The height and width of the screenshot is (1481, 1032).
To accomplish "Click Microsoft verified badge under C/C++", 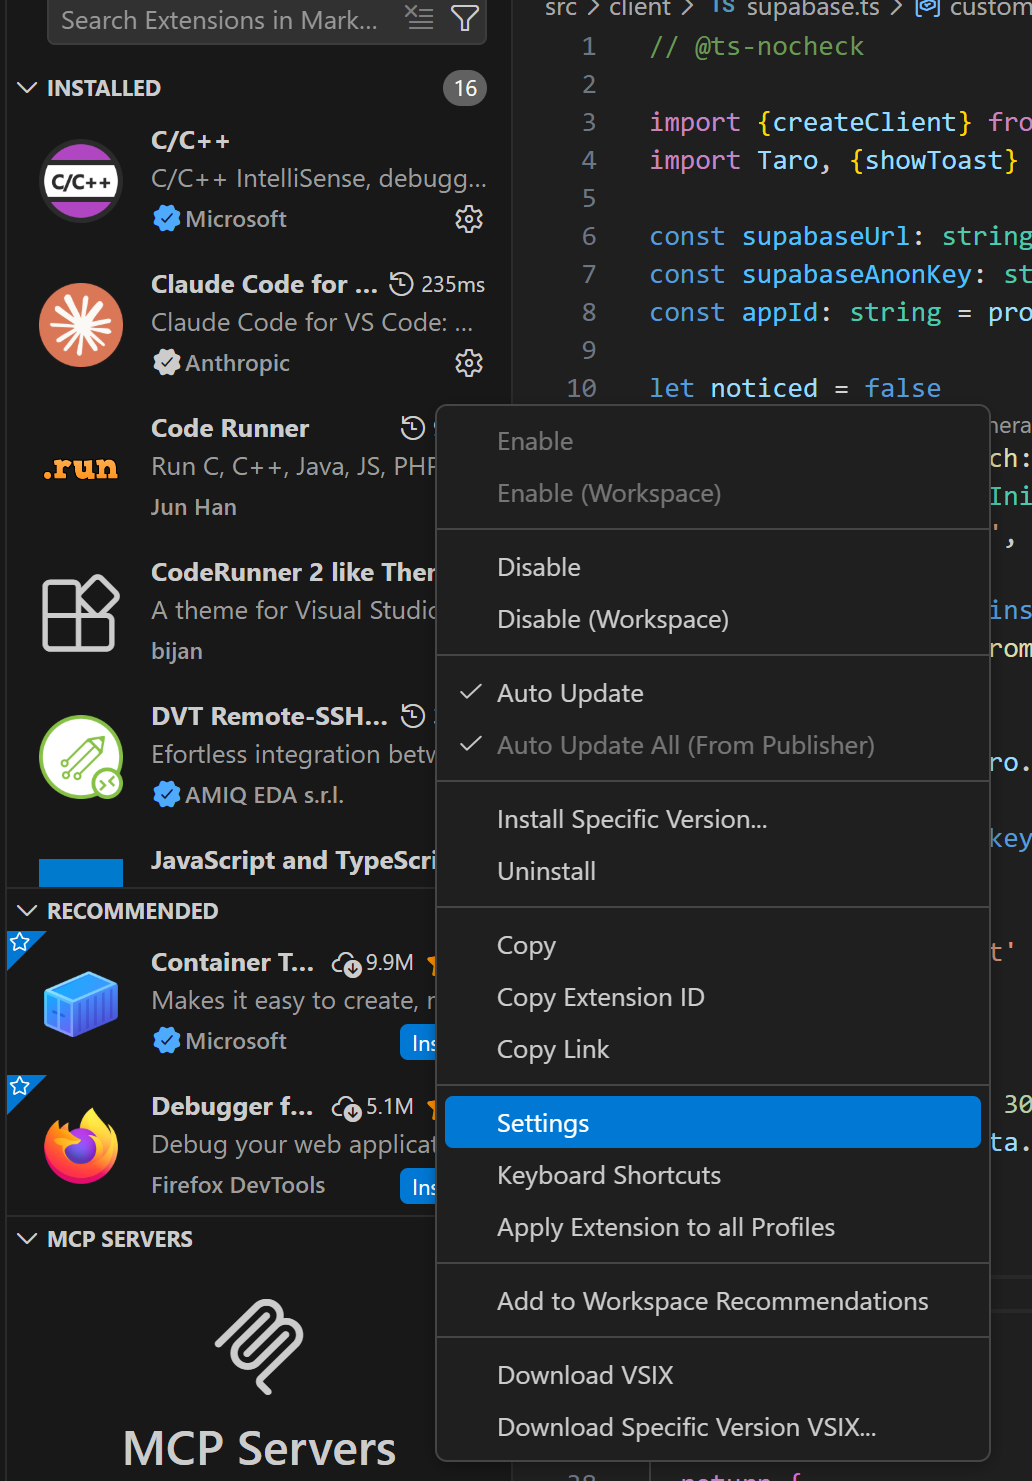I will (x=166, y=219).
